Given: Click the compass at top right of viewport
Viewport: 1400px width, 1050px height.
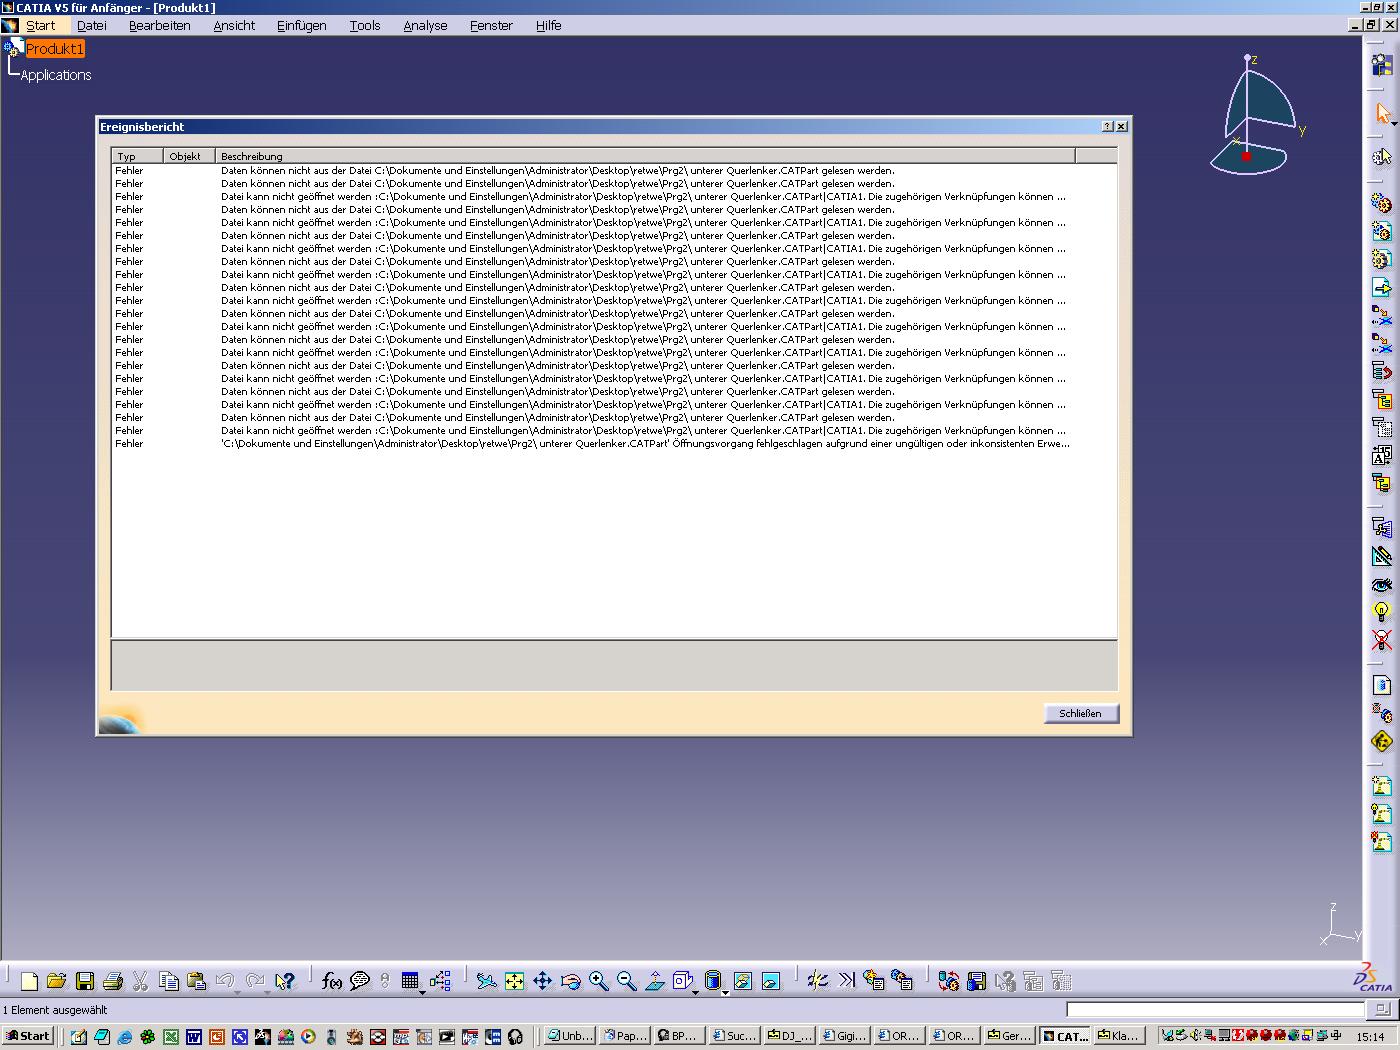Looking at the screenshot, I should [1257, 115].
